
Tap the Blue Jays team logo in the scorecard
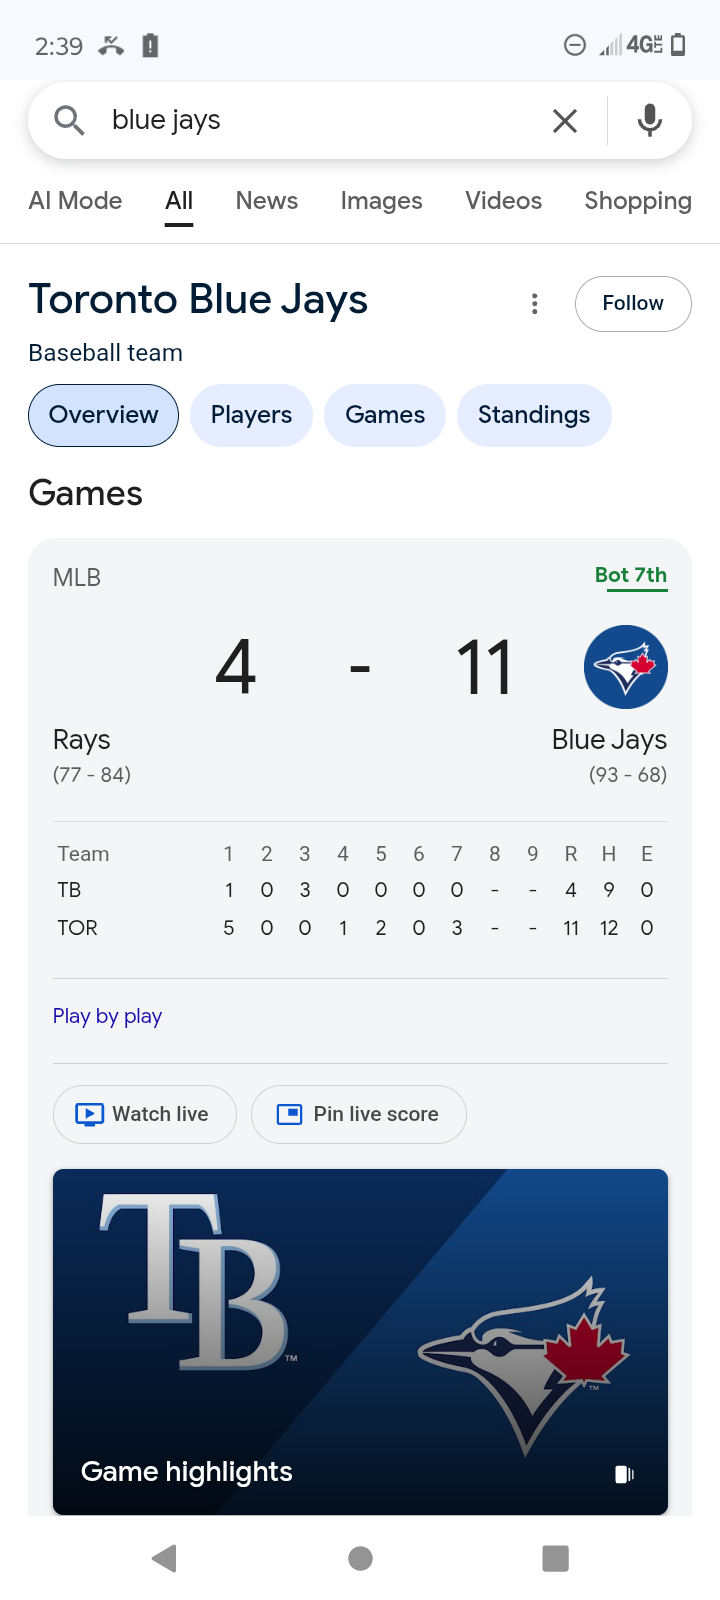[626, 667]
